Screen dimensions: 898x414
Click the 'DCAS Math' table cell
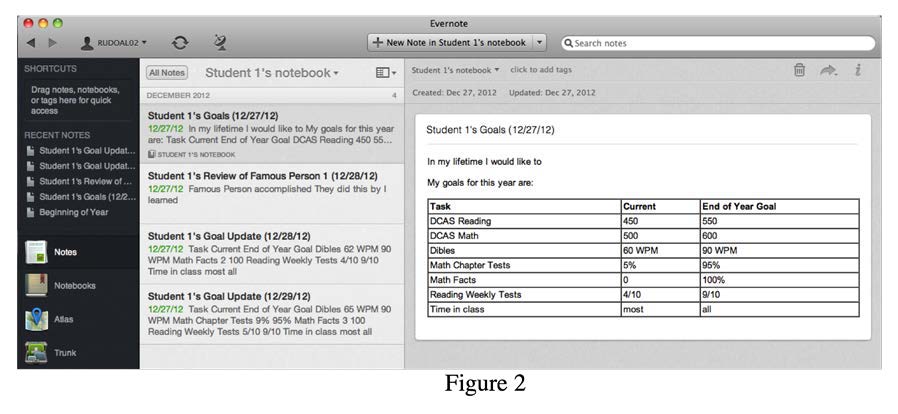point(524,235)
